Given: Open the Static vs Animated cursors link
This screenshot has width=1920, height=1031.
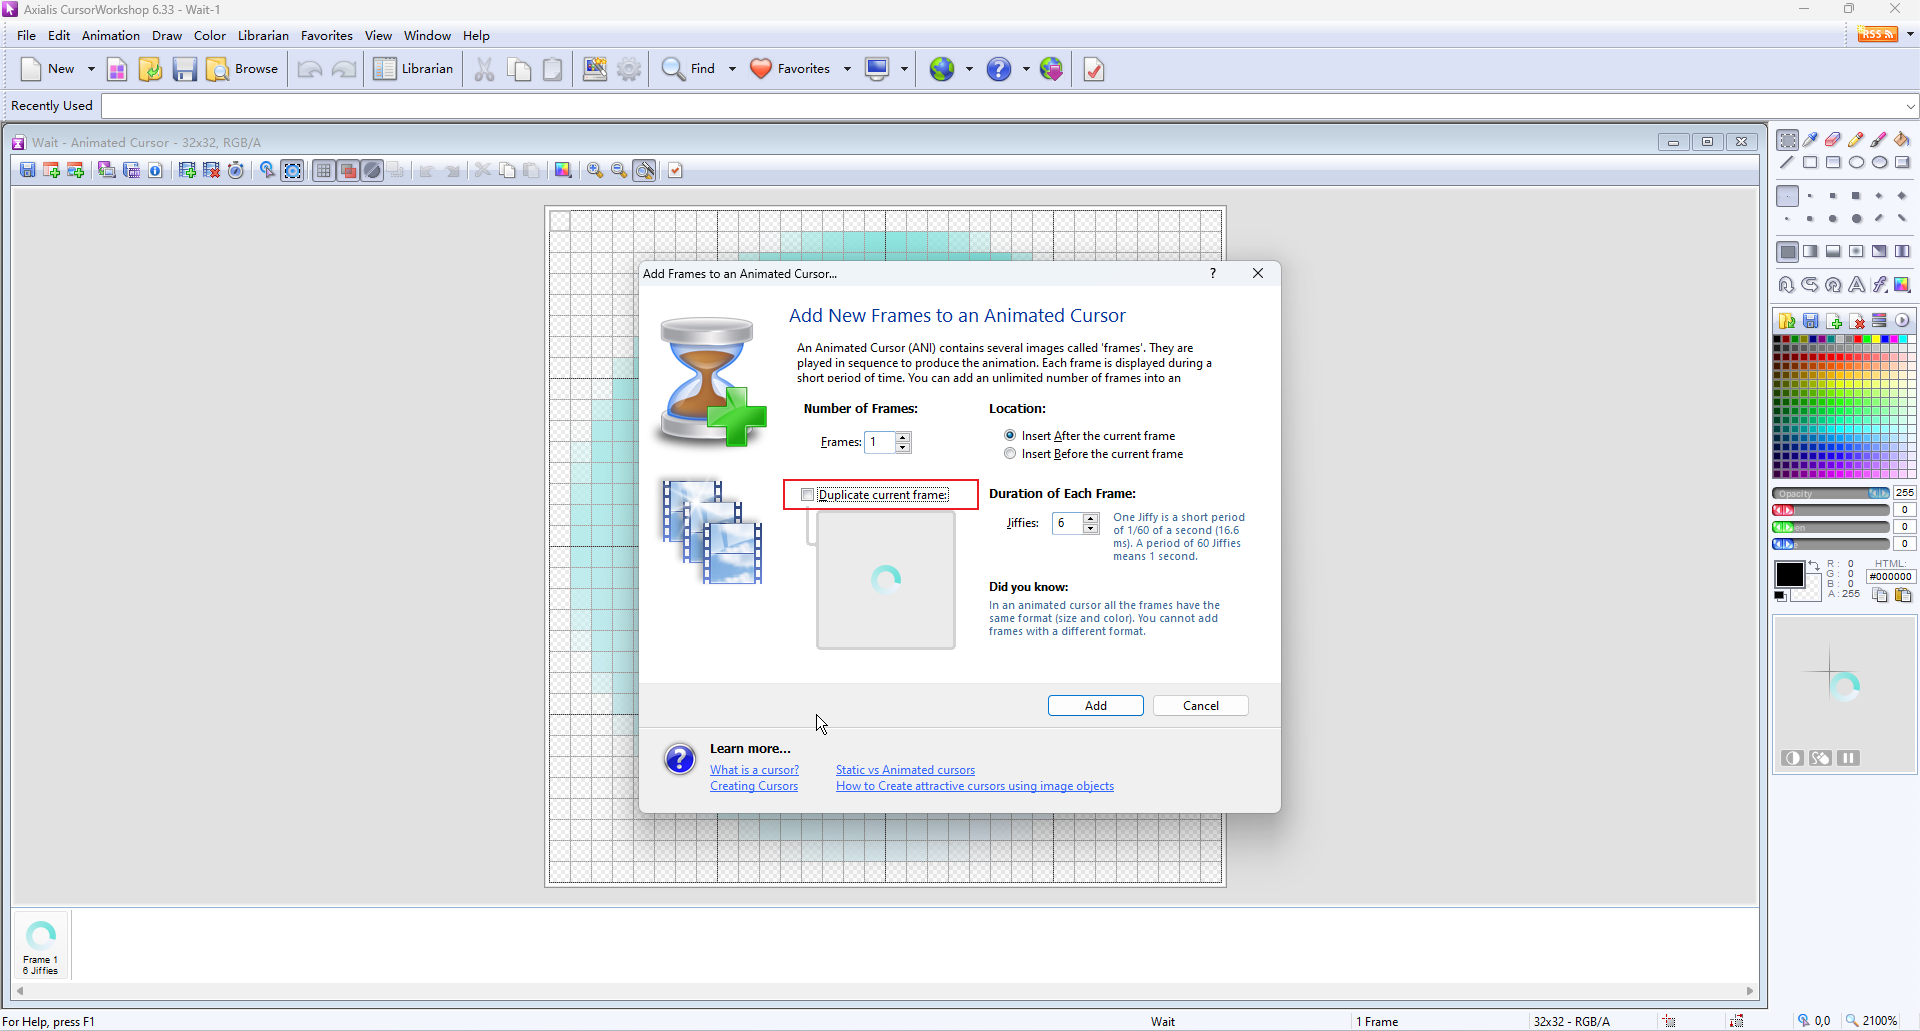Looking at the screenshot, I should pos(905,770).
